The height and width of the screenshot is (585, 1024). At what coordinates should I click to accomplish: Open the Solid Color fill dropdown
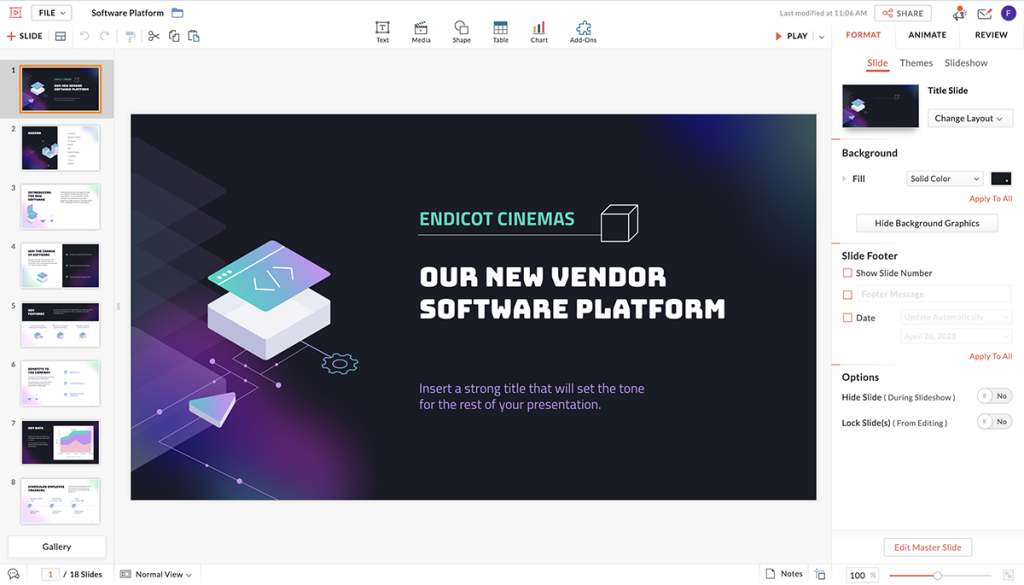coord(945,179)
